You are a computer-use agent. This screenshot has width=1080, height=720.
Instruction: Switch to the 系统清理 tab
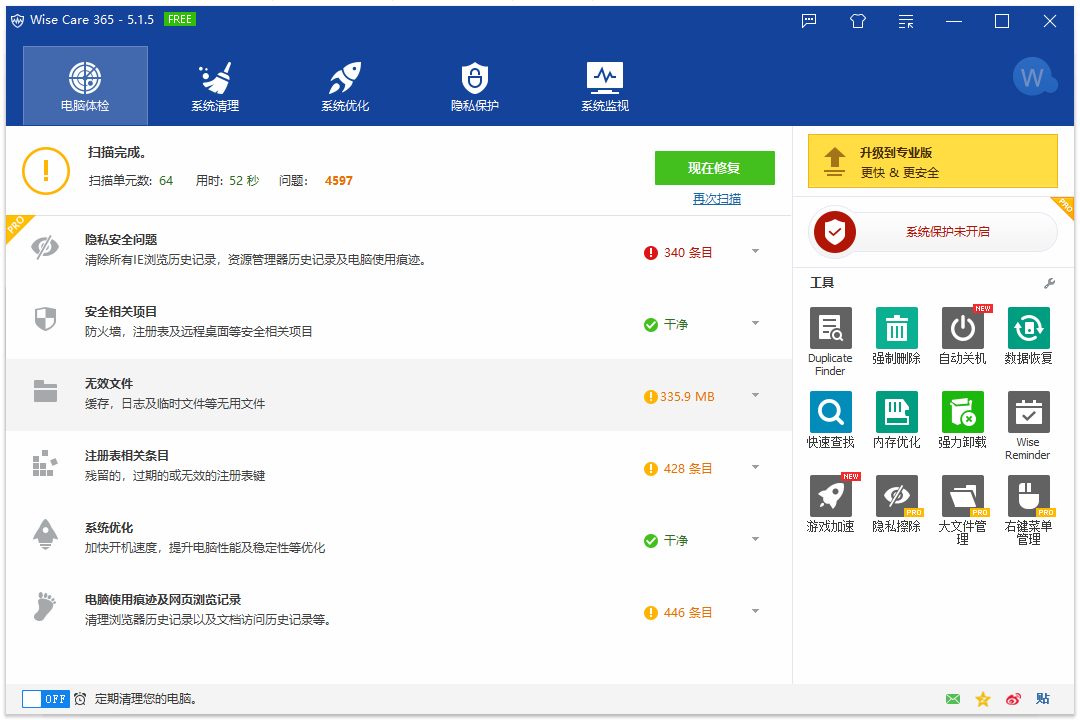[215, 85]
